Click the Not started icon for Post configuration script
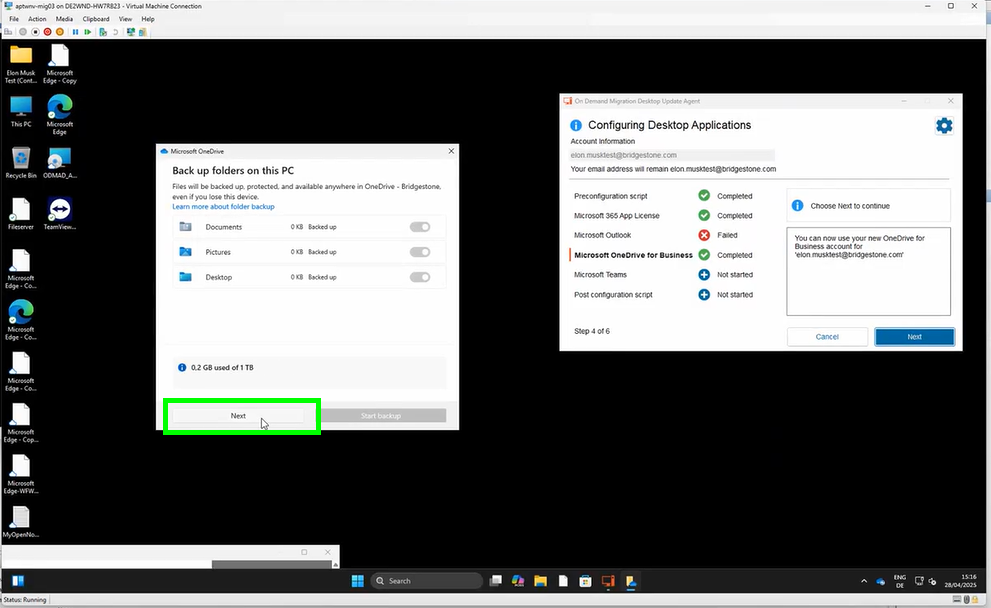This screenshot has width=991, height=608. coord(704,295)
